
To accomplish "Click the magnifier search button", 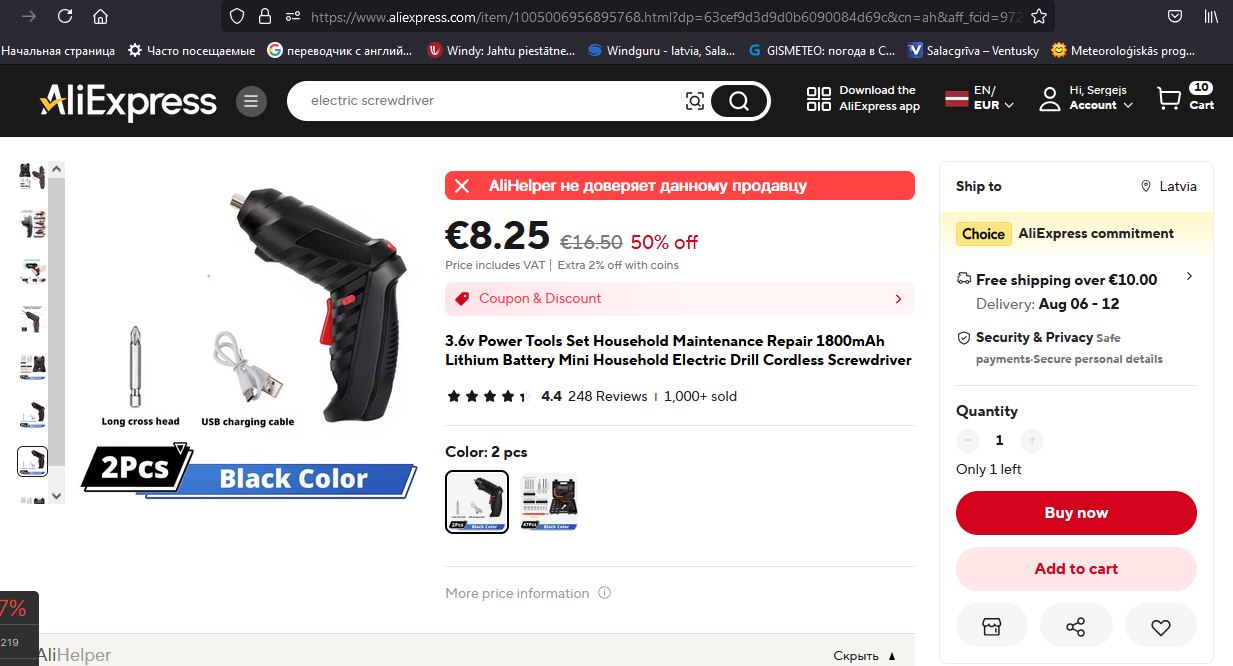I will tap(739, 100).
